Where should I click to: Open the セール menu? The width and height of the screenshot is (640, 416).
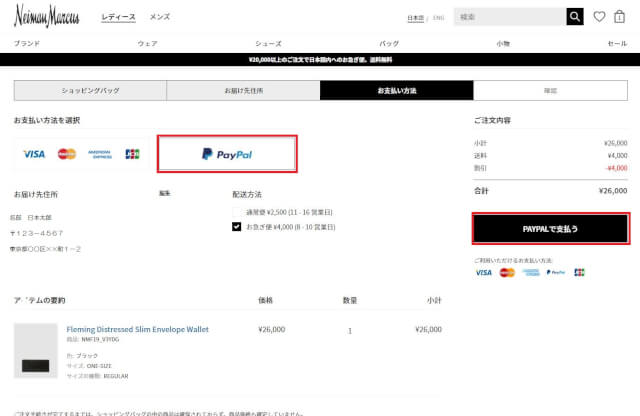tap(617, 43)
